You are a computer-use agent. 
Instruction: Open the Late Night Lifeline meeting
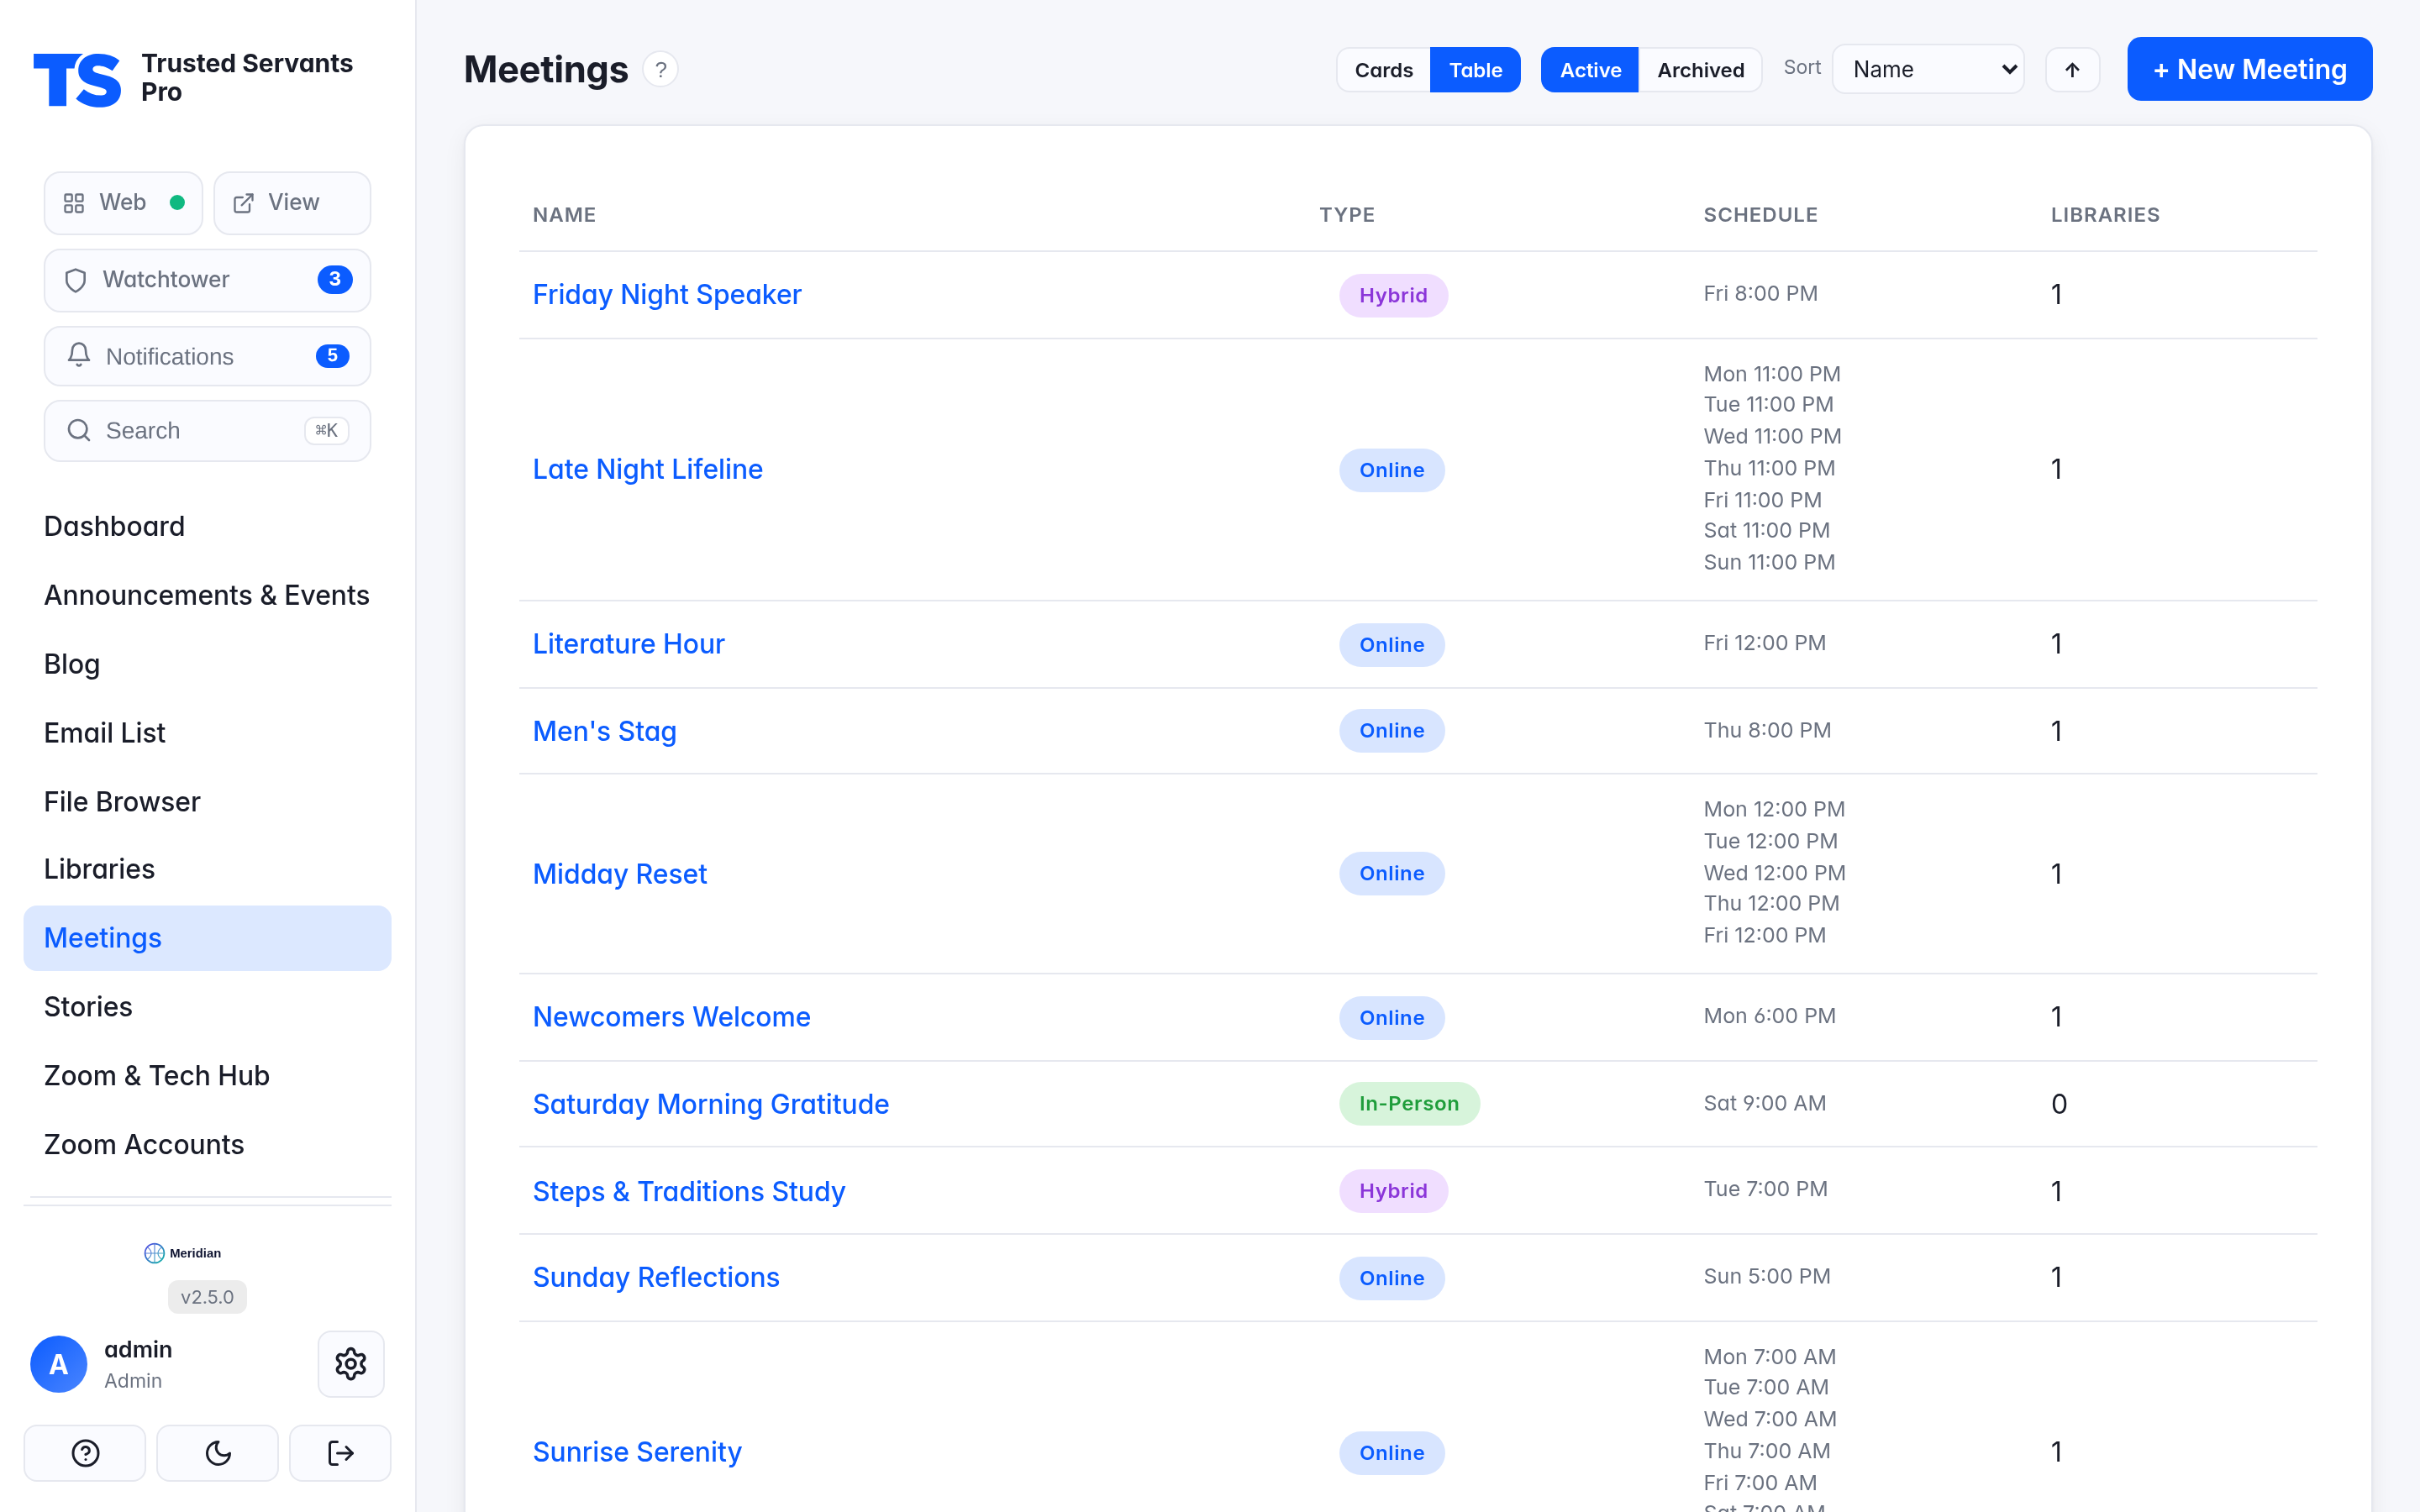[x=648, y=470]
